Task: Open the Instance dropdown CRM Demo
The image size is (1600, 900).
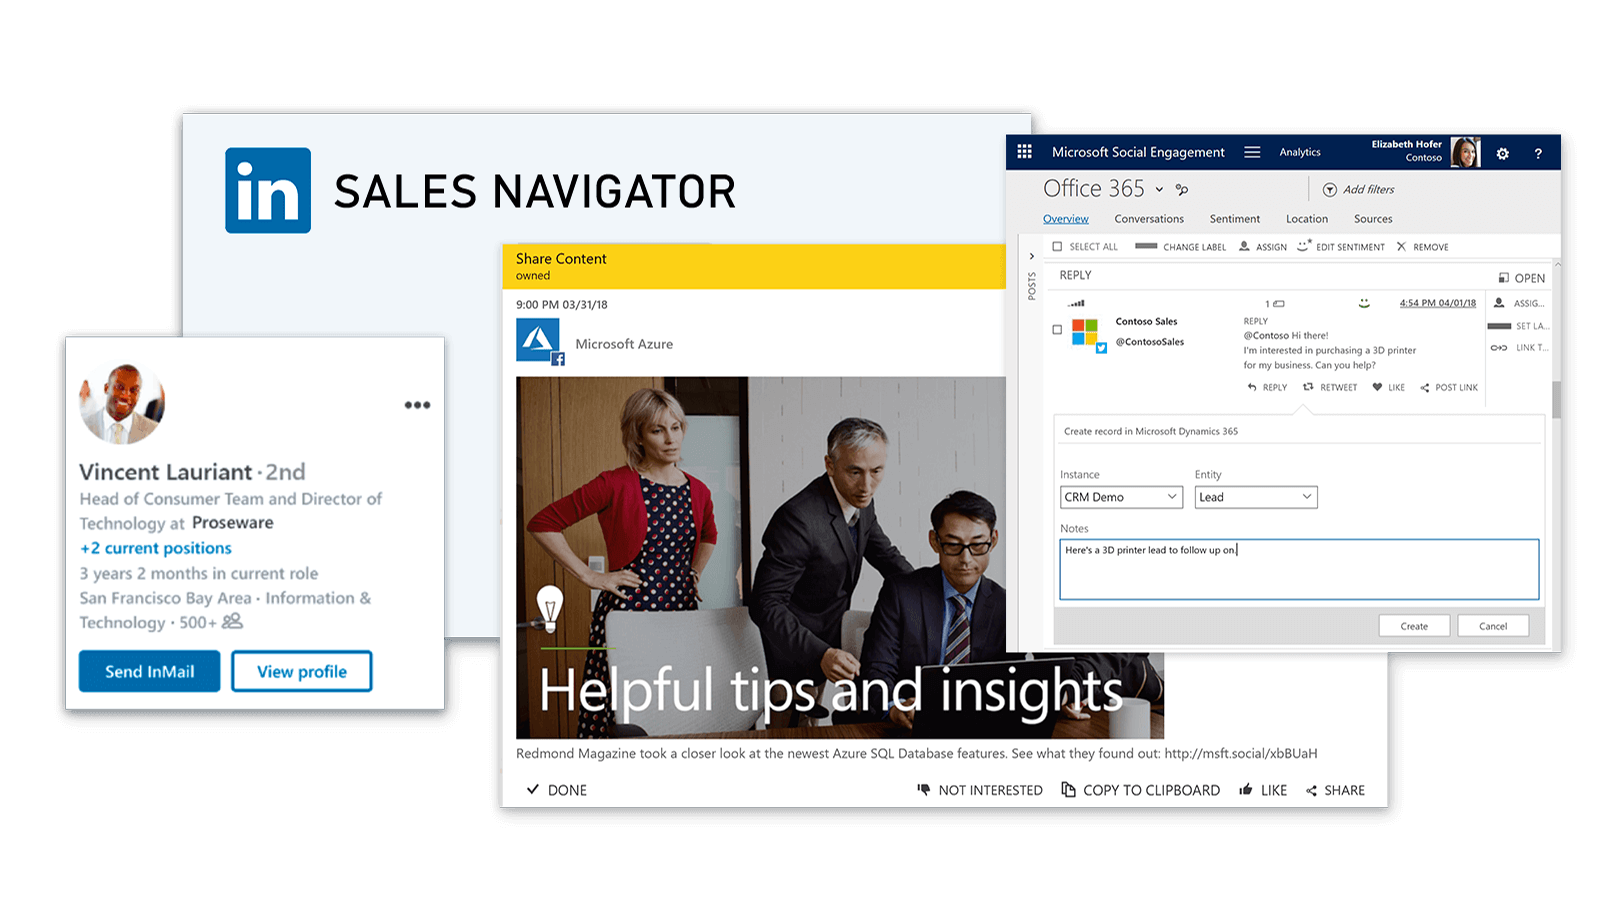Action: coord(1121,497)
